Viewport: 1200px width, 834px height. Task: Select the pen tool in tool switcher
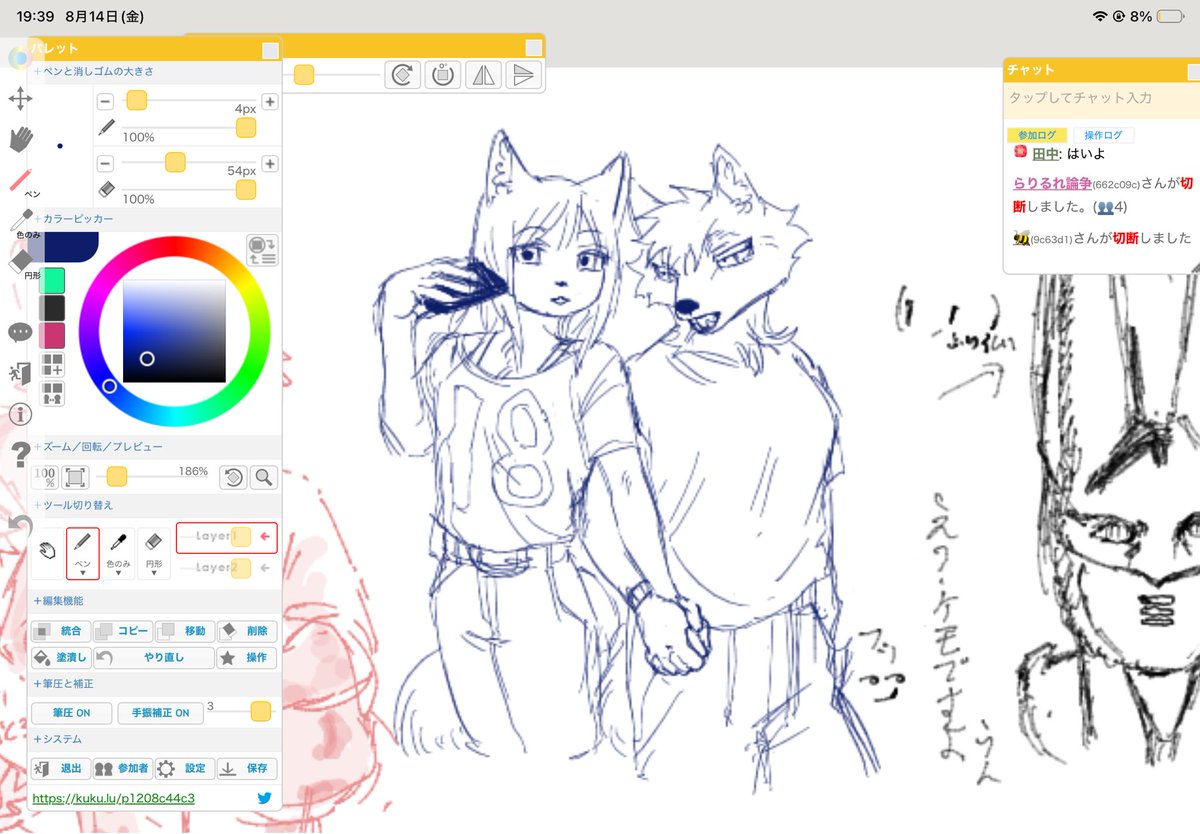tap(83, 553)
